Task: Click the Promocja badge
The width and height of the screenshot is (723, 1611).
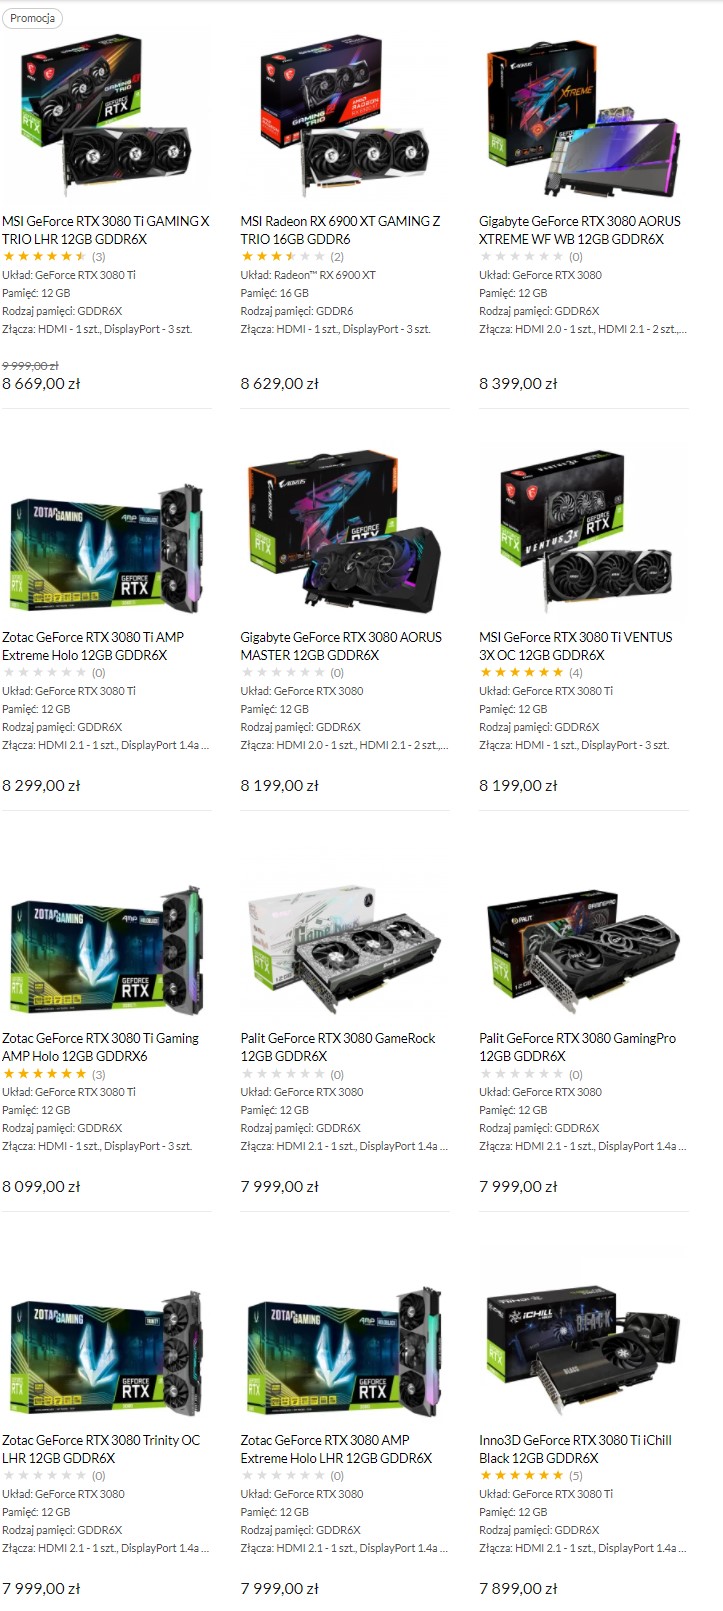Action: click(x=33, y=18)
